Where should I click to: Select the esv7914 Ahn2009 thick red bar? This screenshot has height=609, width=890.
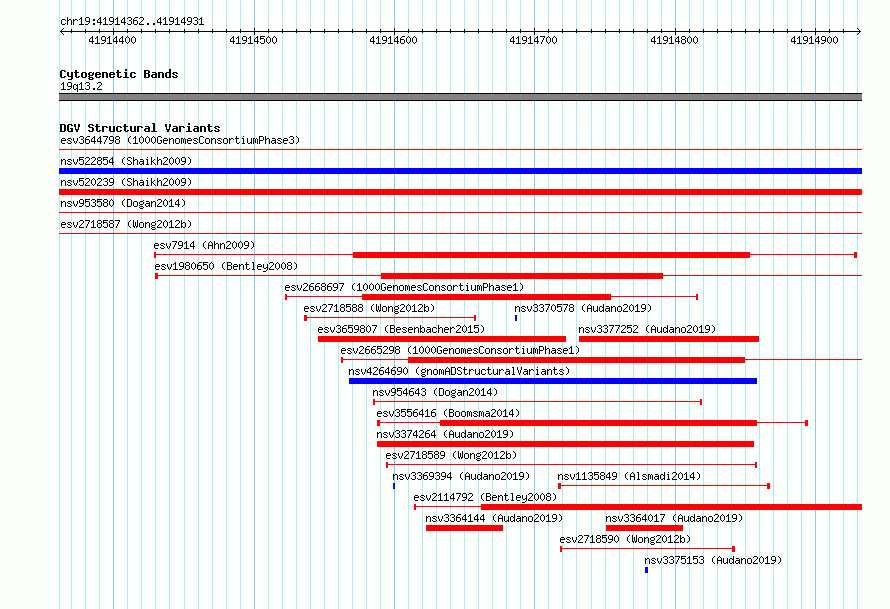pos(551,255)
